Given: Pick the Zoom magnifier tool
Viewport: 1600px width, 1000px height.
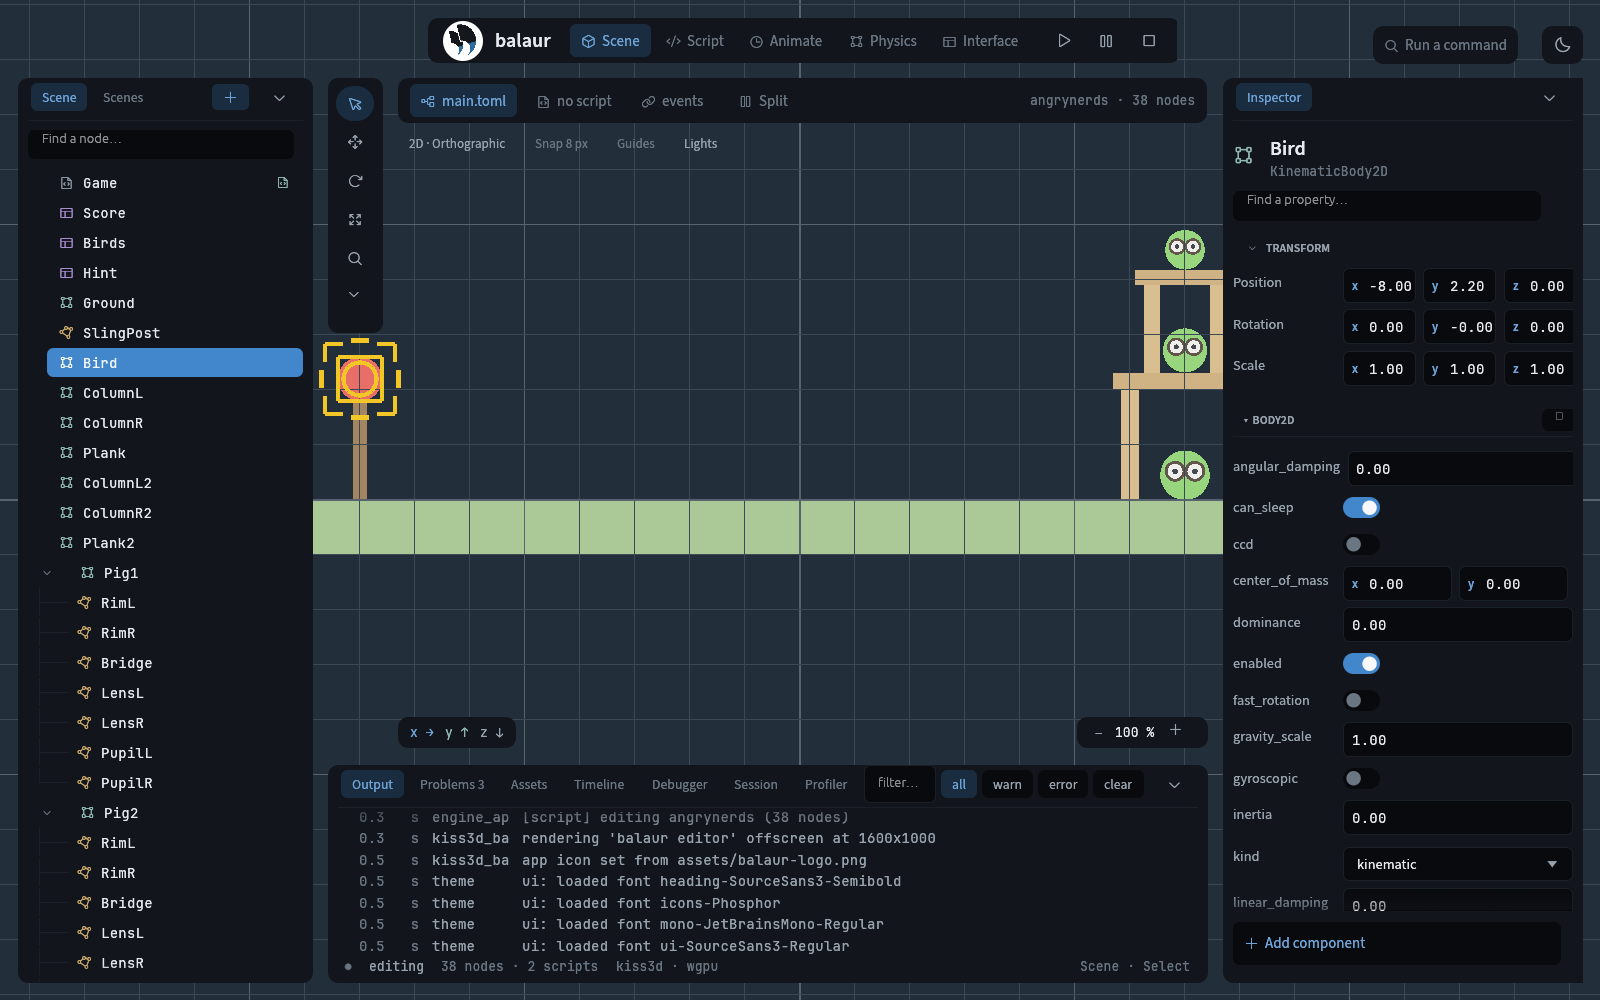Looking at the screenshot, I should pyautogui.click(x=355, y=258).
